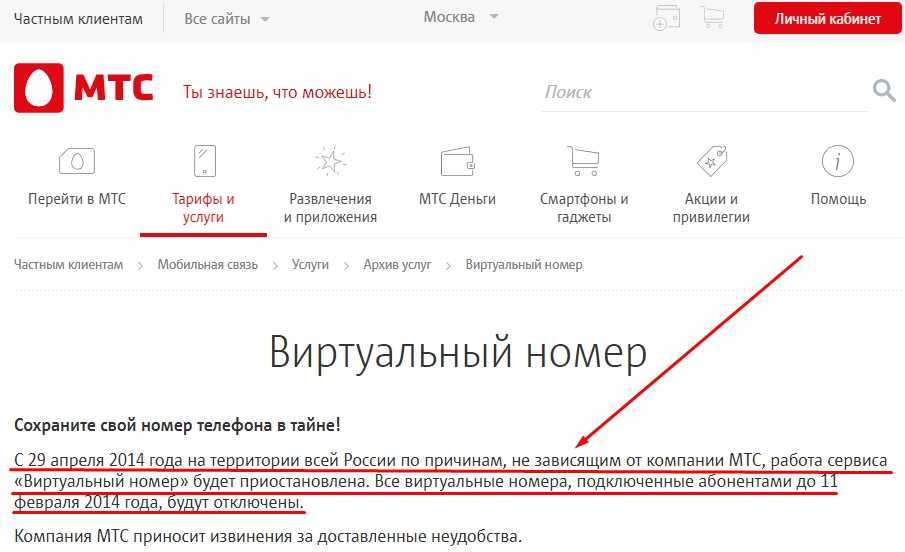
Task: Expand the Все сайты dropdown
Action: [x=226, y=19]
